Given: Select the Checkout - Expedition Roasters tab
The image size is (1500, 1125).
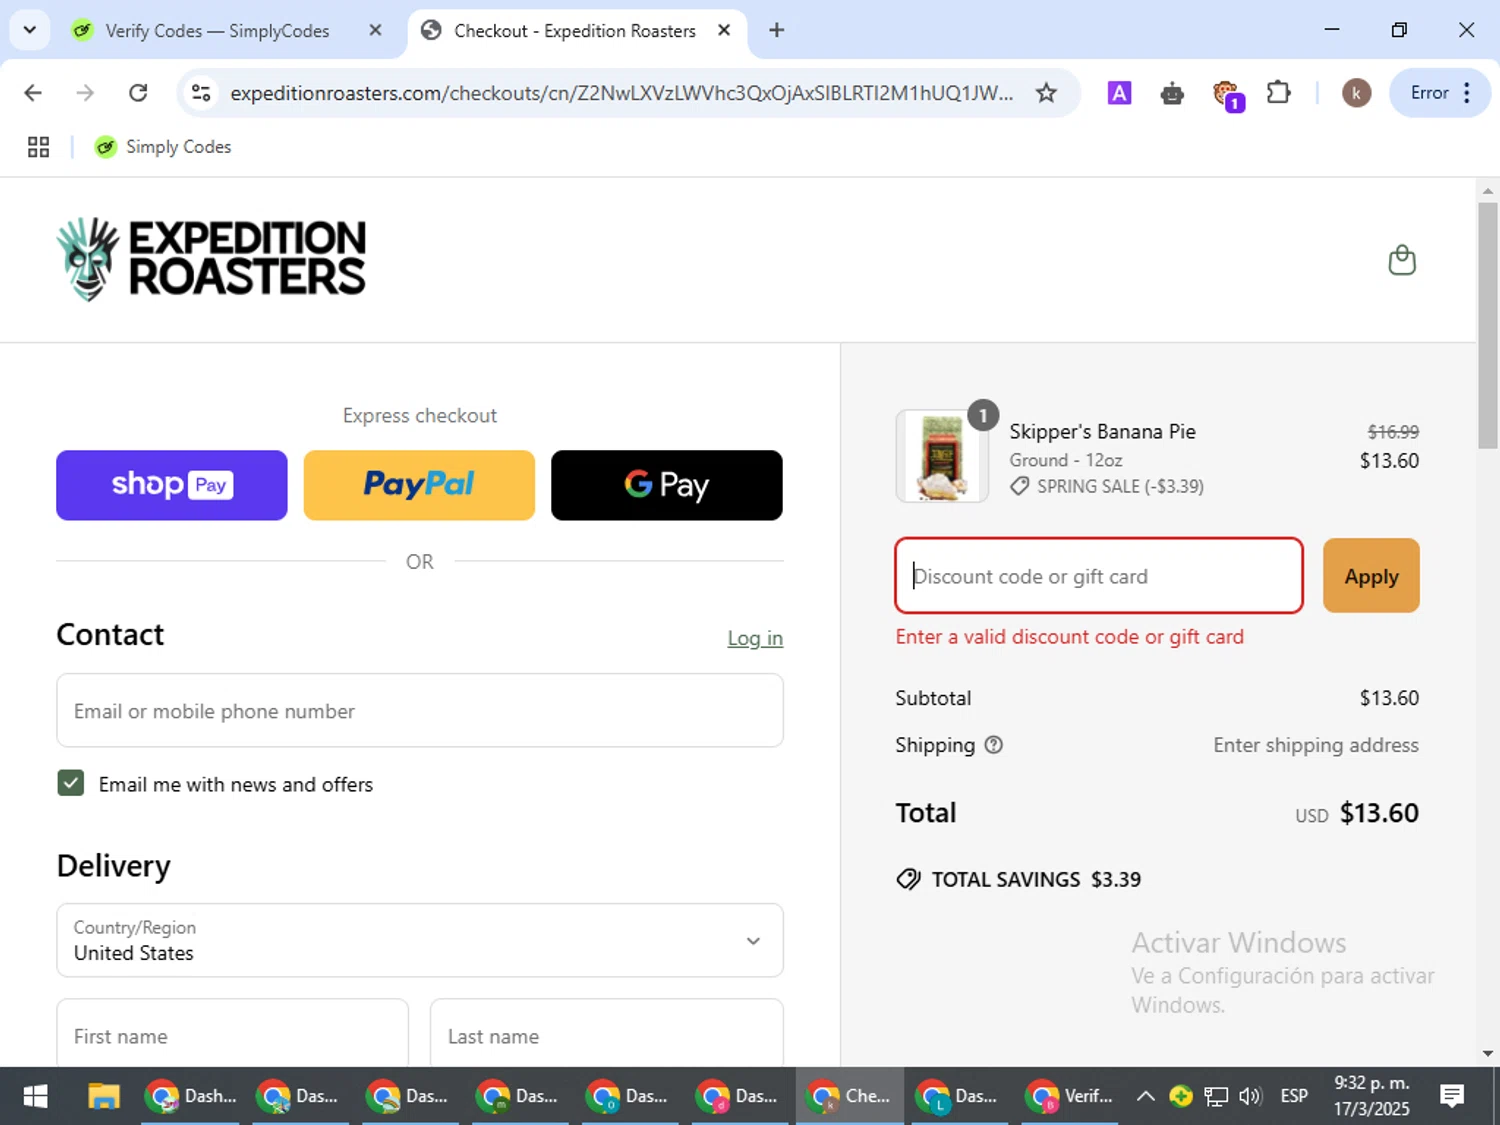Looking at the screenshot, I should coord(575,31).
